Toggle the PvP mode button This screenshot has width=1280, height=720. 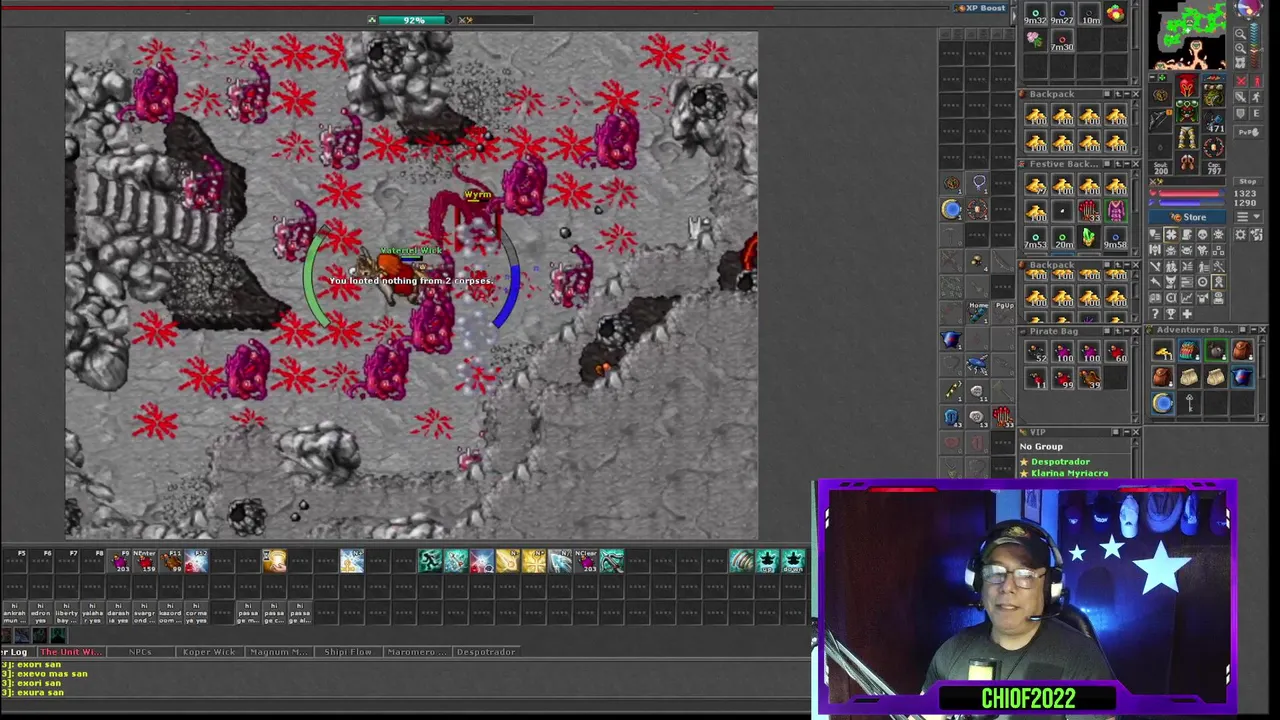point(1248,132)
